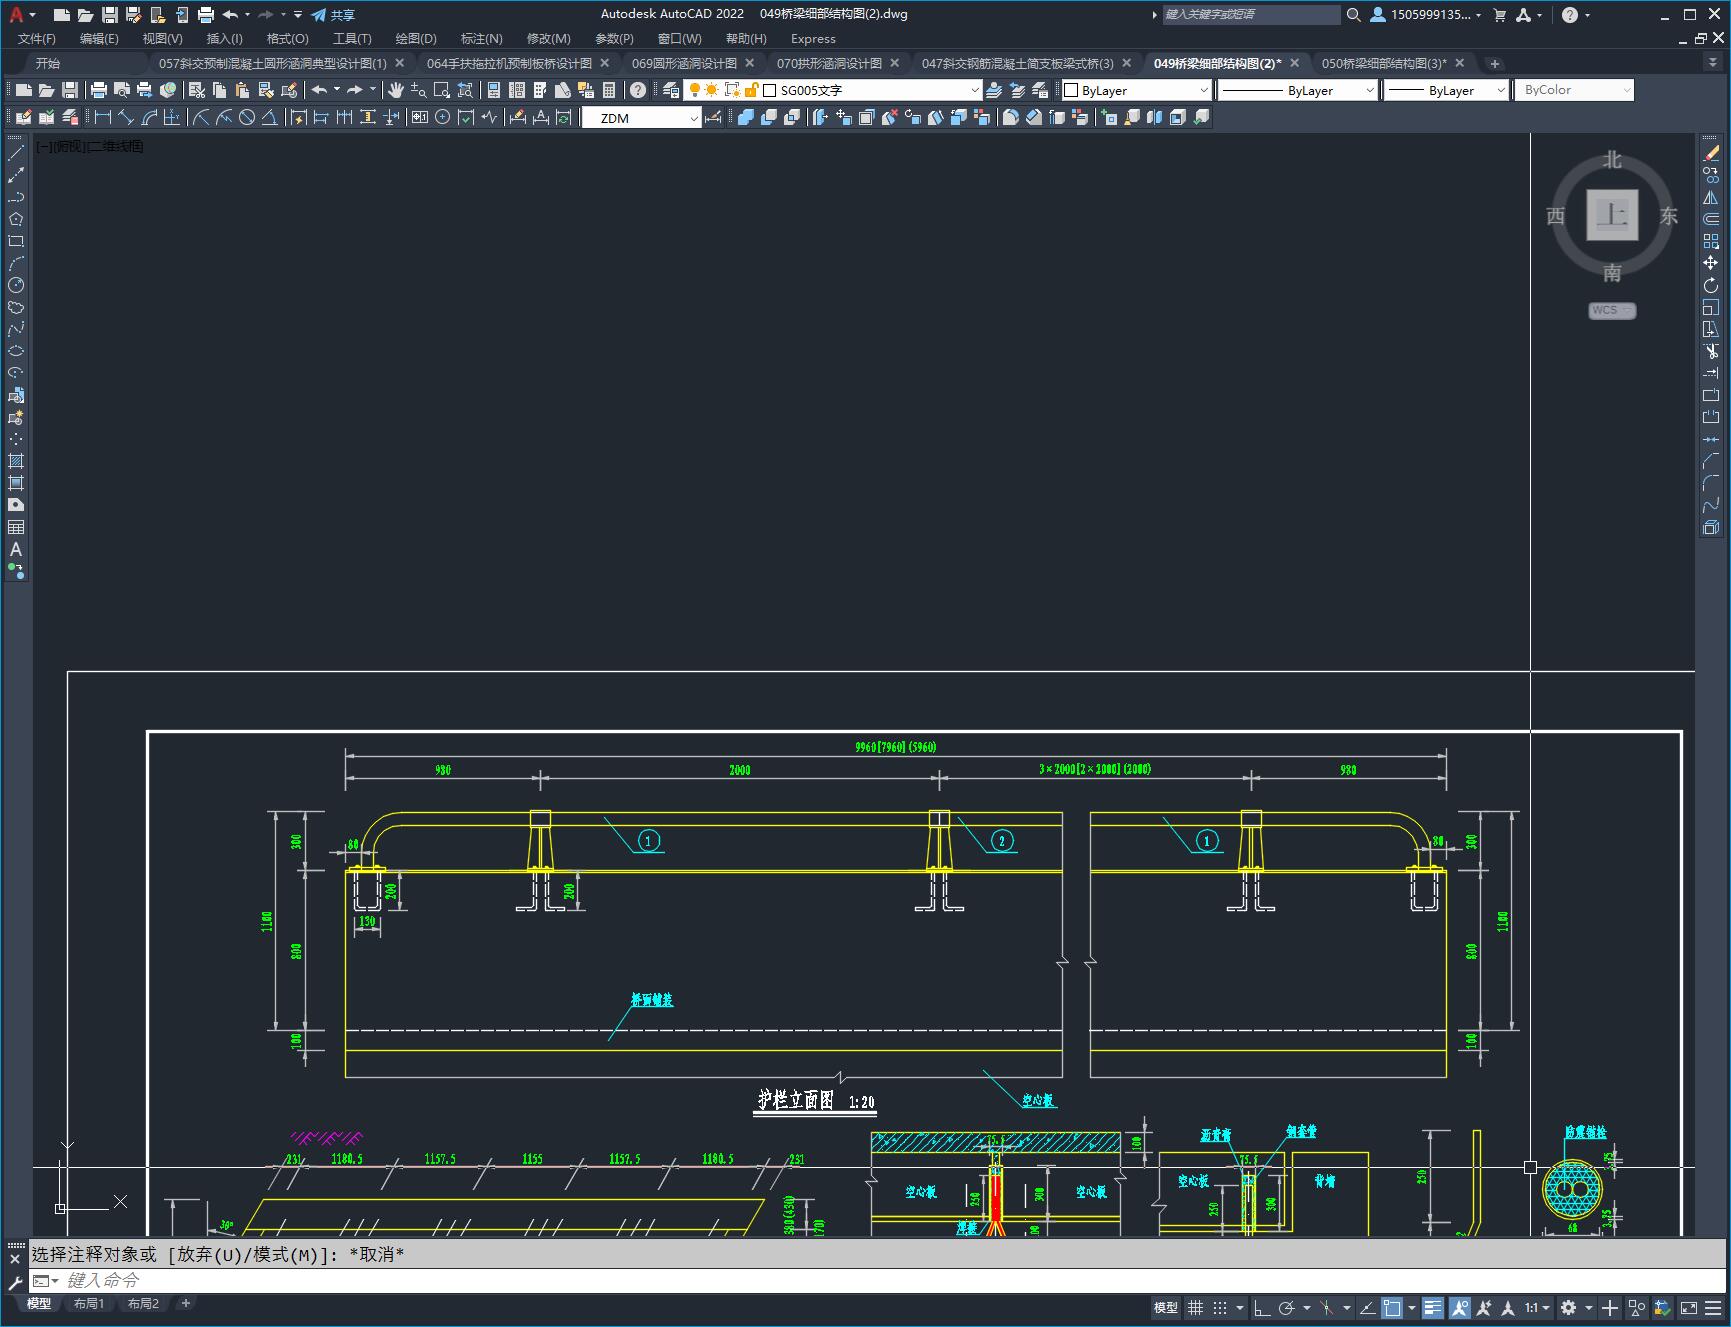Click the Calculator icon in standard toolbar

coord(608,90)
